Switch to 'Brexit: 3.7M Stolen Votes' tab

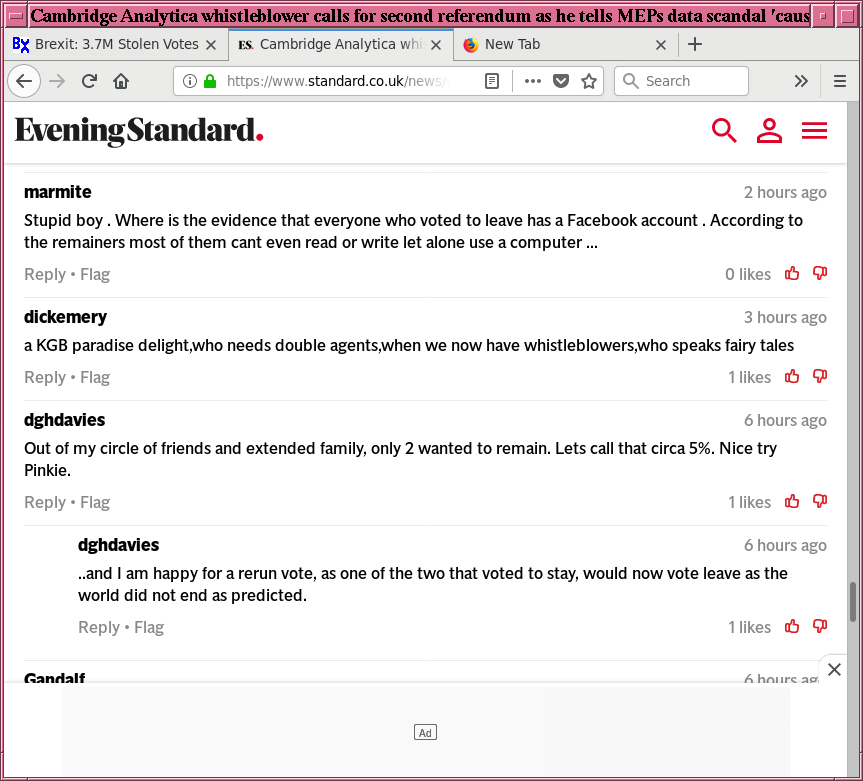tap(116, 45)
